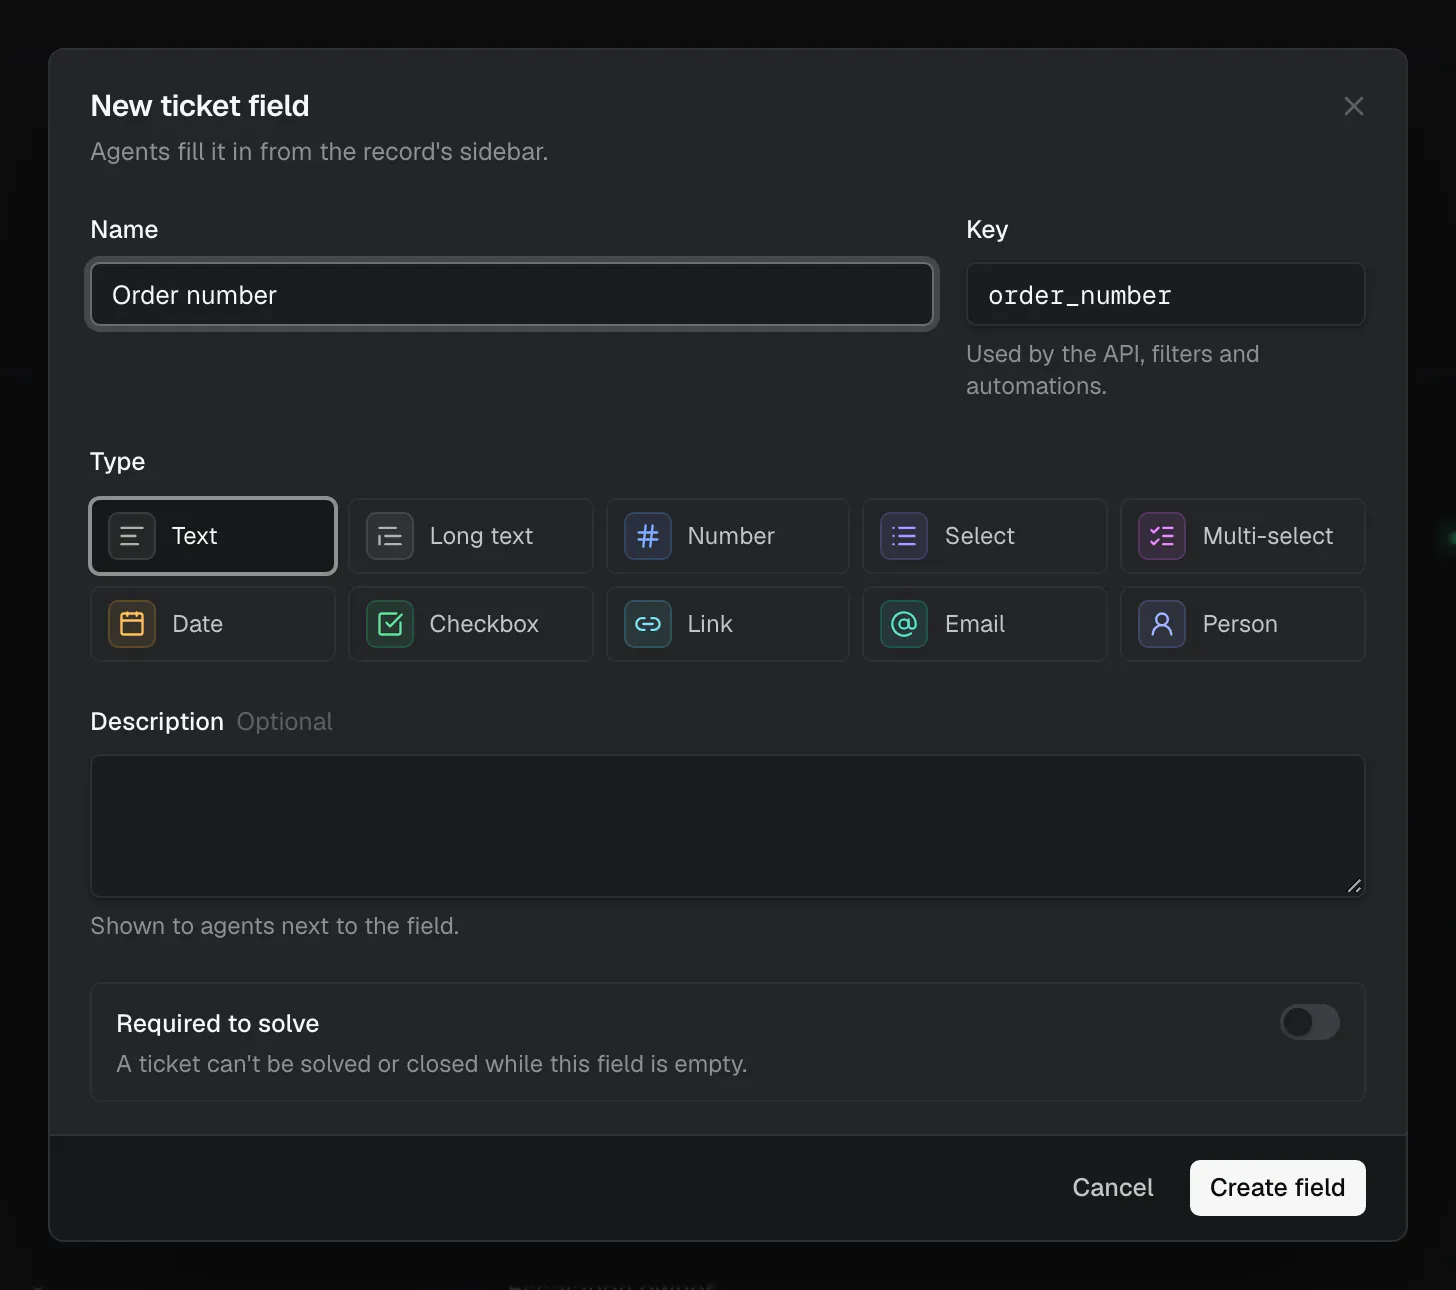1456x1290 pixels.
Task: Select the Person type with user icon
Action: coord(1243,624)
